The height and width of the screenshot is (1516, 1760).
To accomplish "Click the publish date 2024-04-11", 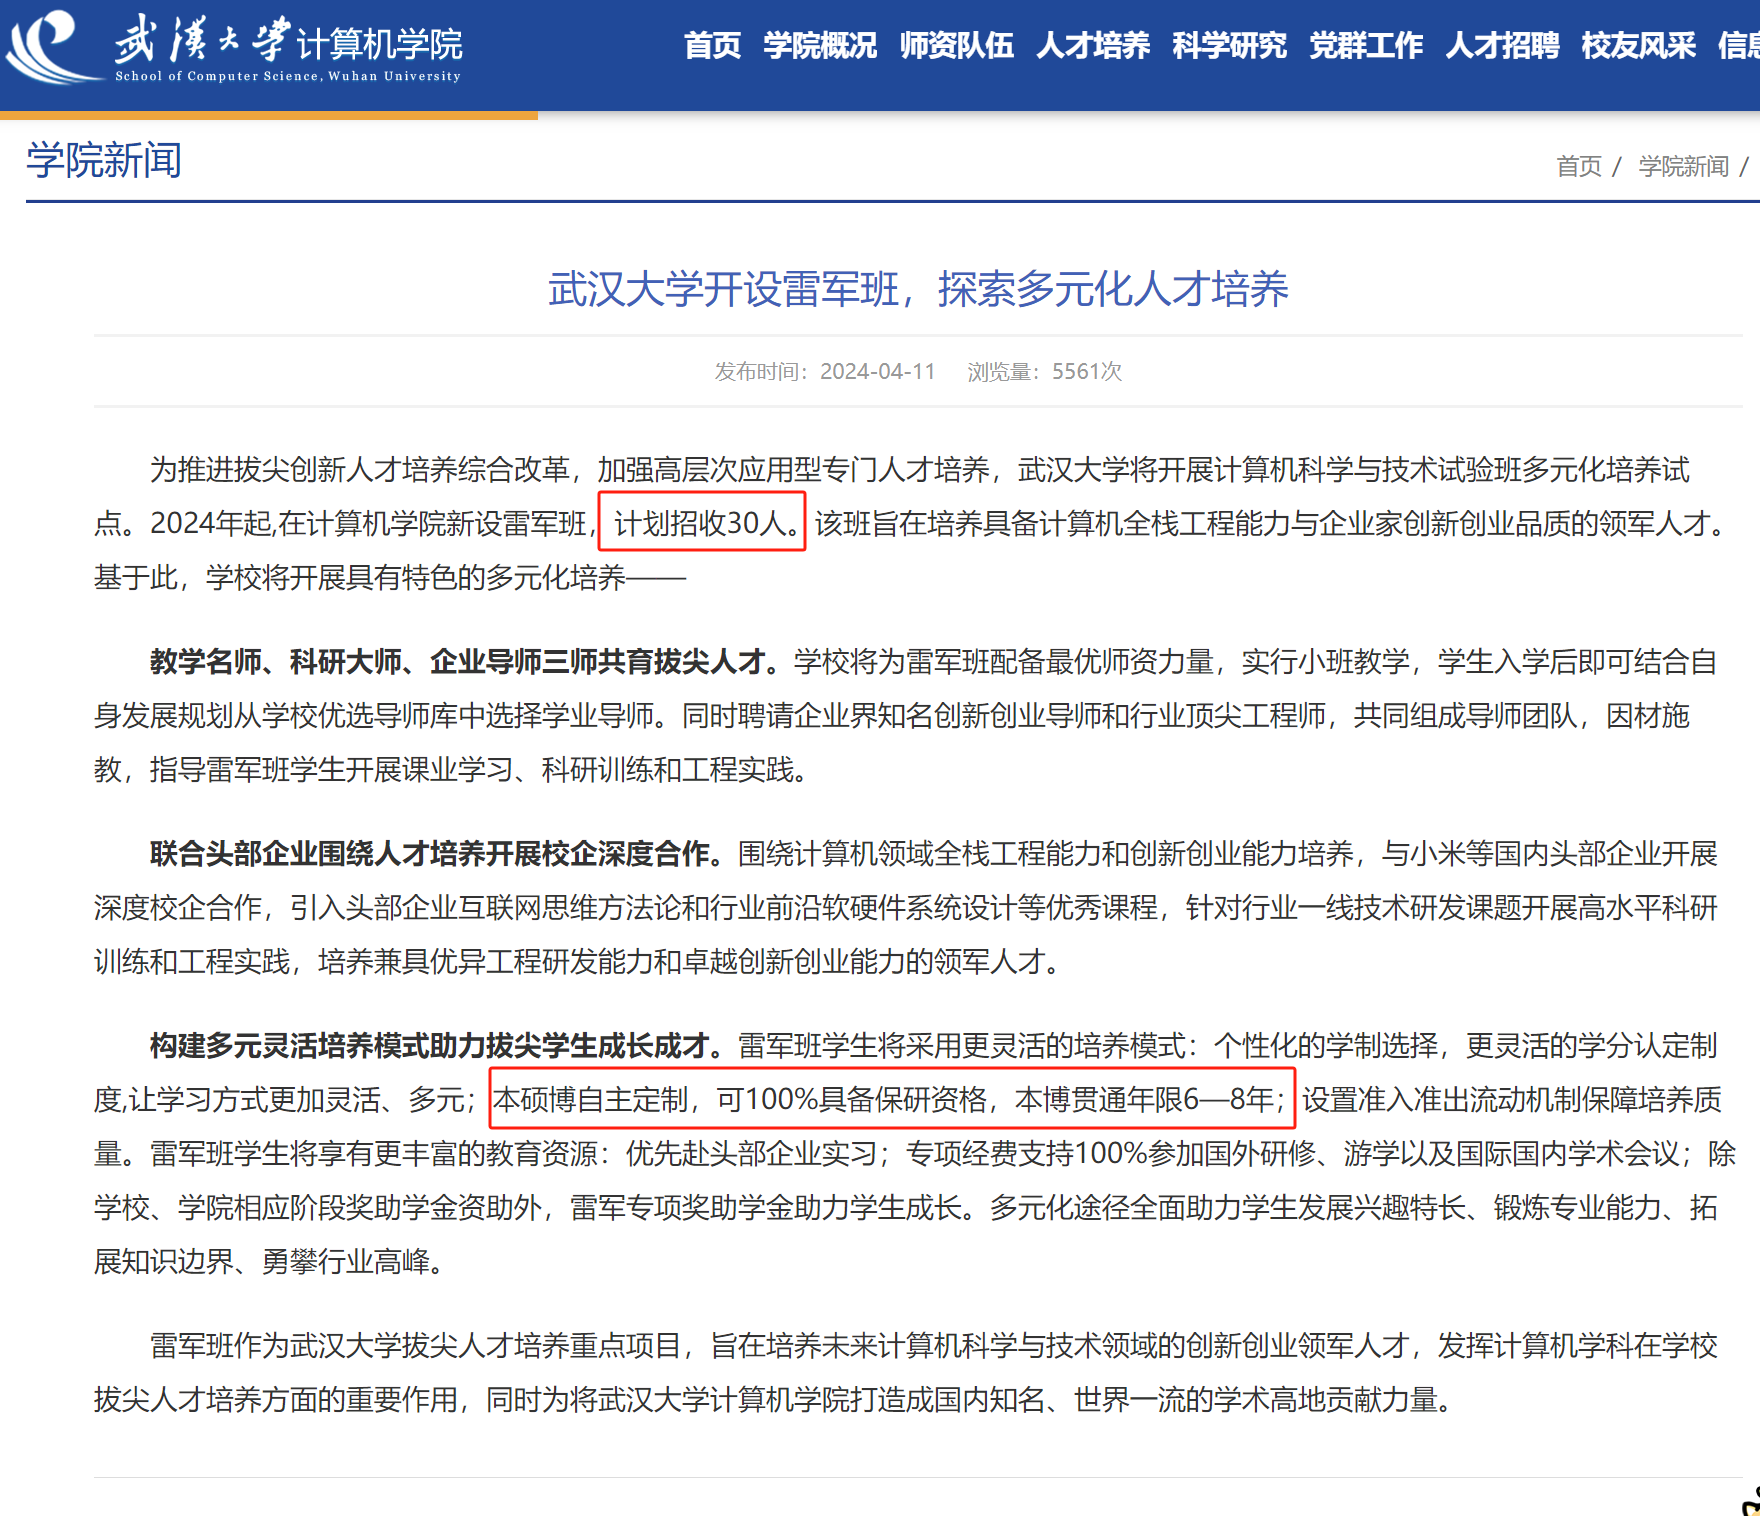I will [x=877, y=372].
